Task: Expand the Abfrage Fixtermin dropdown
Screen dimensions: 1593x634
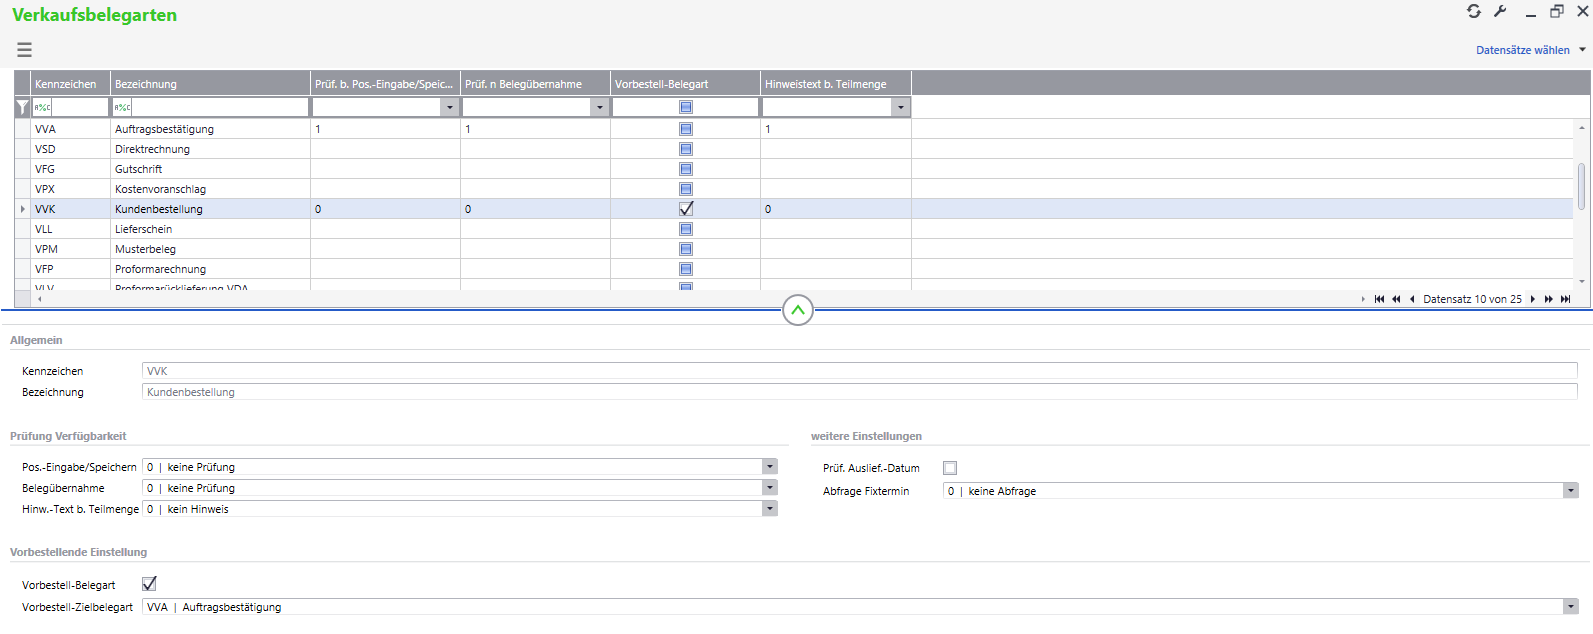Action: pyautogui.click(x=1570, y=491)
